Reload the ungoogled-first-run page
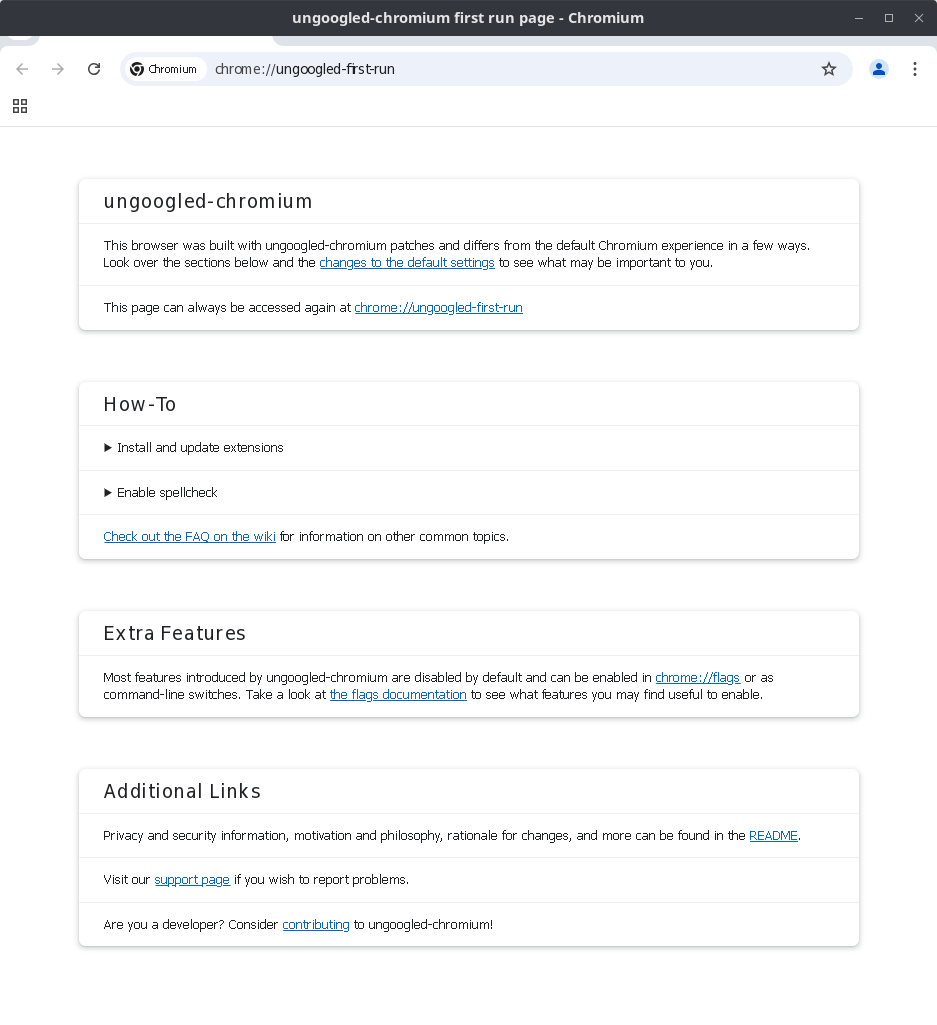This screenshot has height=1025, width=937. click(93, 69)
